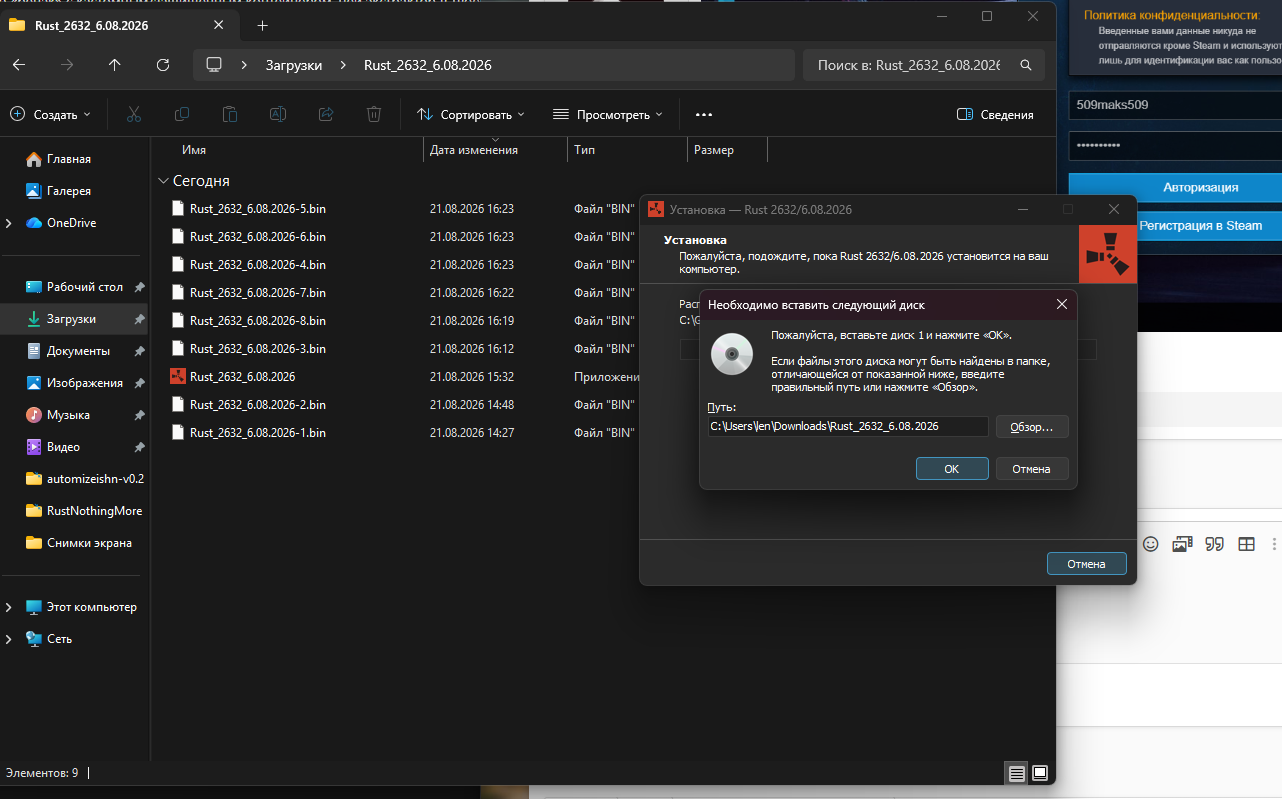Screen dimensions: 1282x799
Task: Open the Сортировать dropdown
Action: click(471, 114)
